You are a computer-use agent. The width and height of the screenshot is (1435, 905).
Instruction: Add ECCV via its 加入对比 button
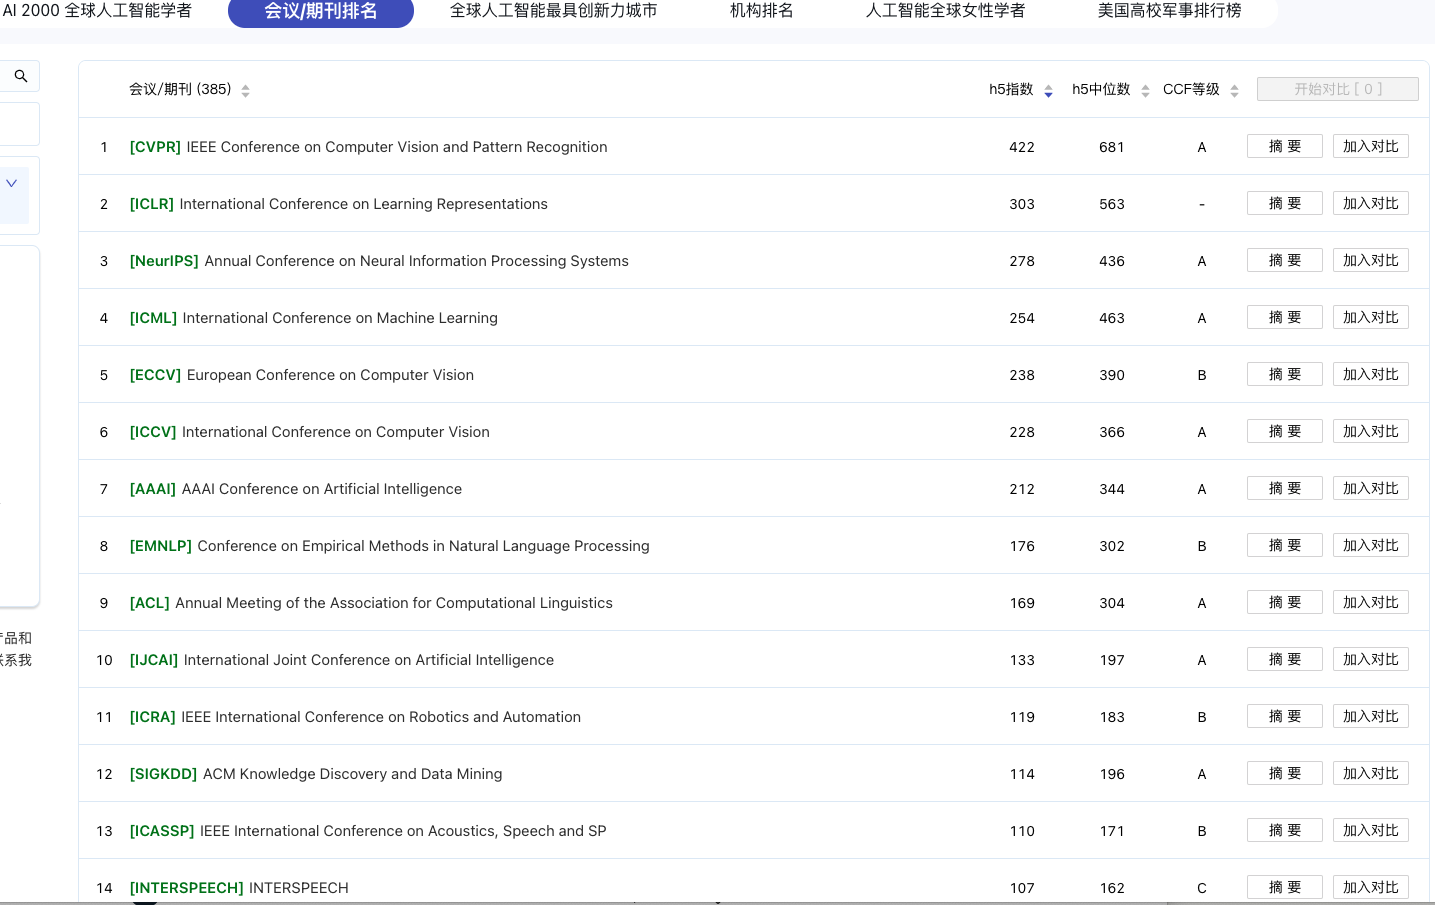[1370, 373]
